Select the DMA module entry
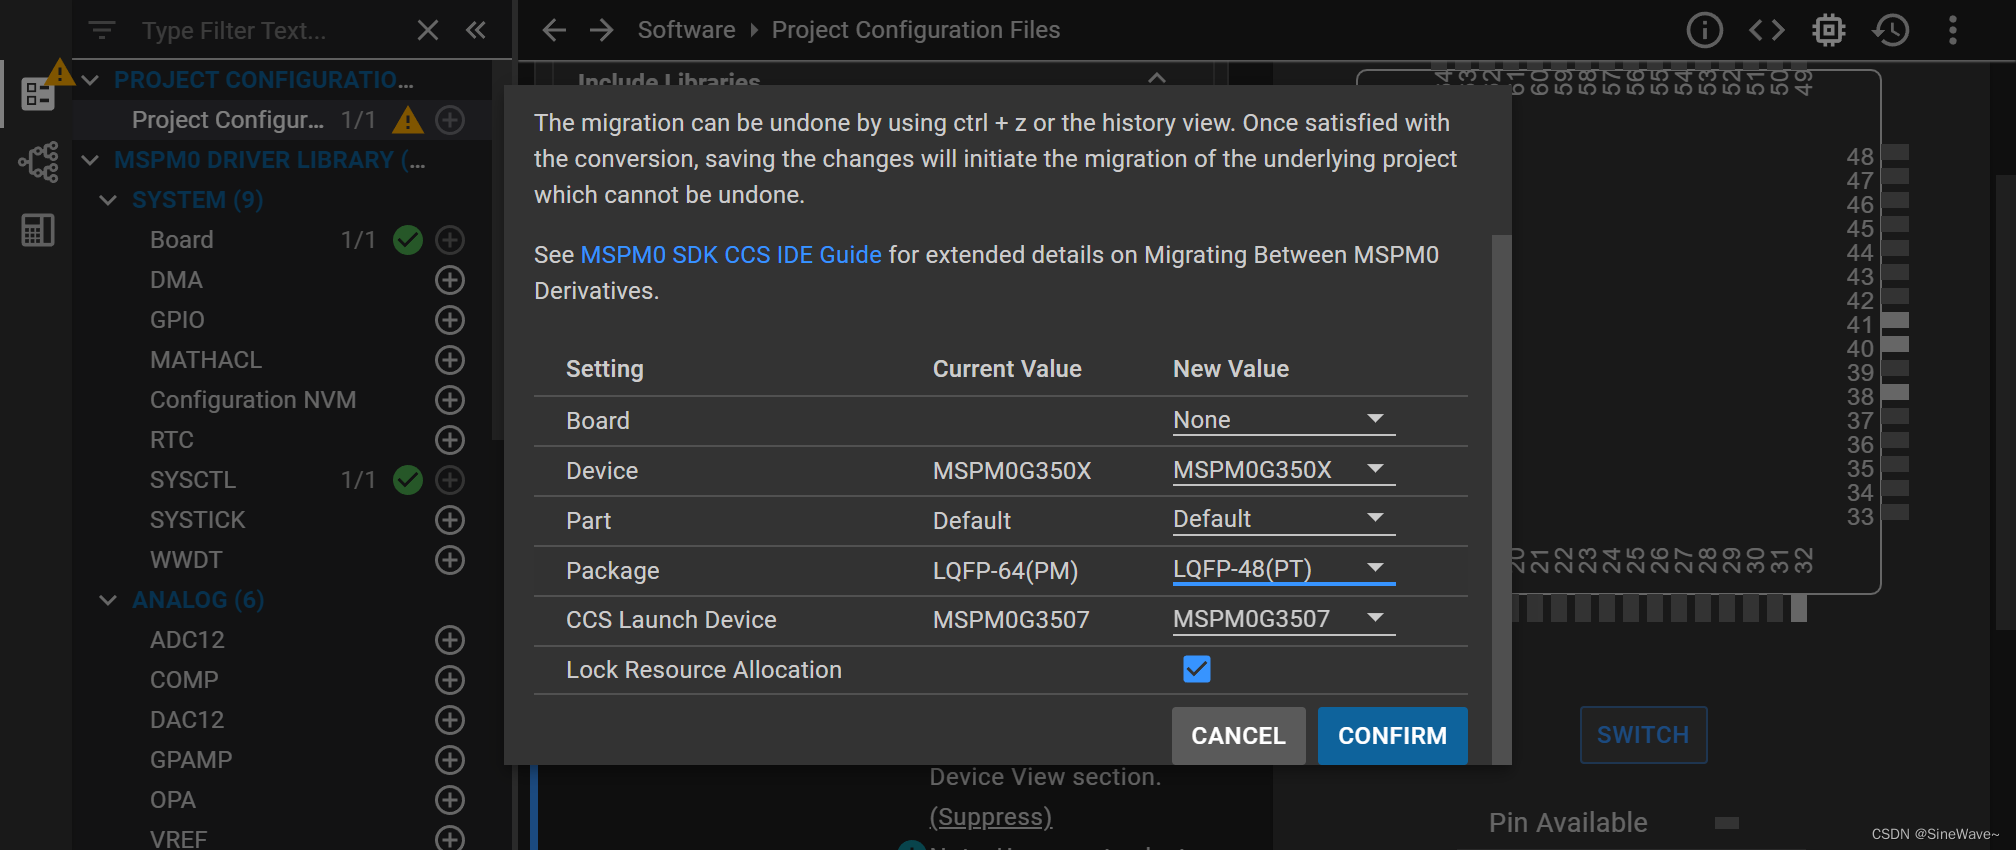Image resolution: width=2016 pixels, height=850 pixels. 176,280
